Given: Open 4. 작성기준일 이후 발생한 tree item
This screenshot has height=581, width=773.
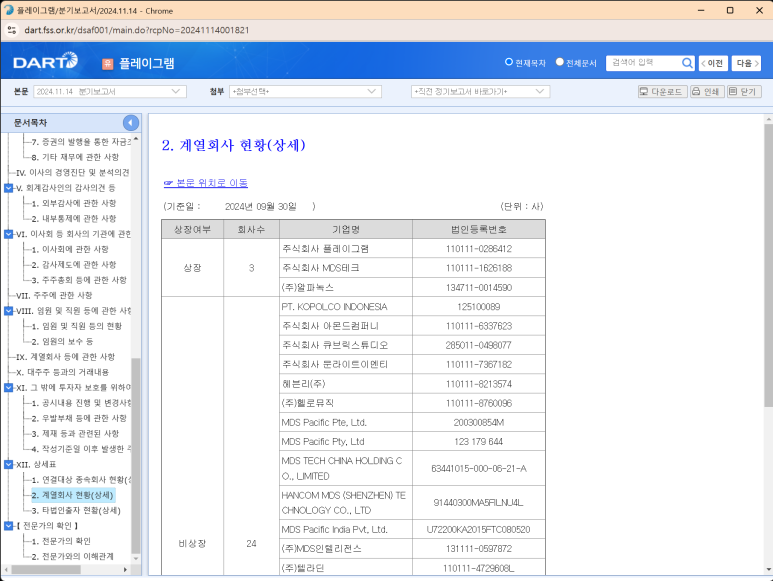Looking at the screenshot, I should coord(81,449).
